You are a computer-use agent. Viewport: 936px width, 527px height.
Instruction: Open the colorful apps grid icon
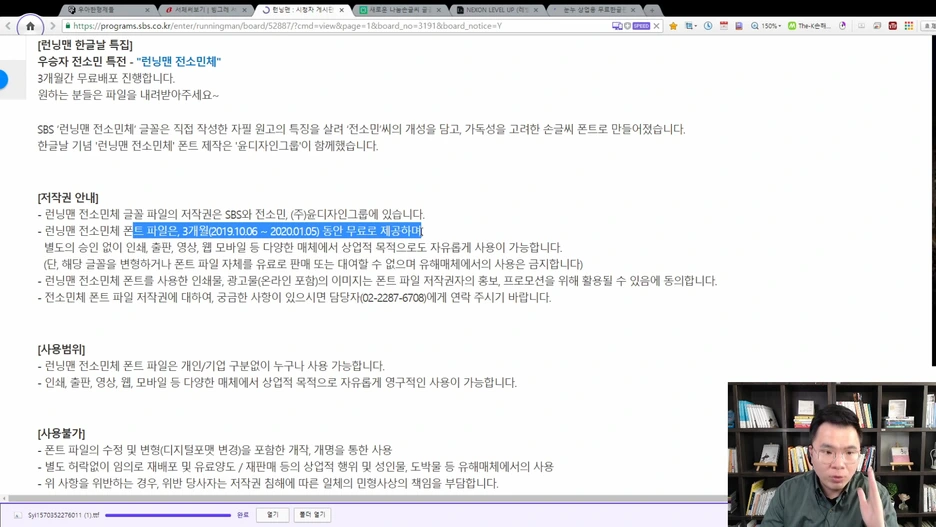click(x=909, y=26)
